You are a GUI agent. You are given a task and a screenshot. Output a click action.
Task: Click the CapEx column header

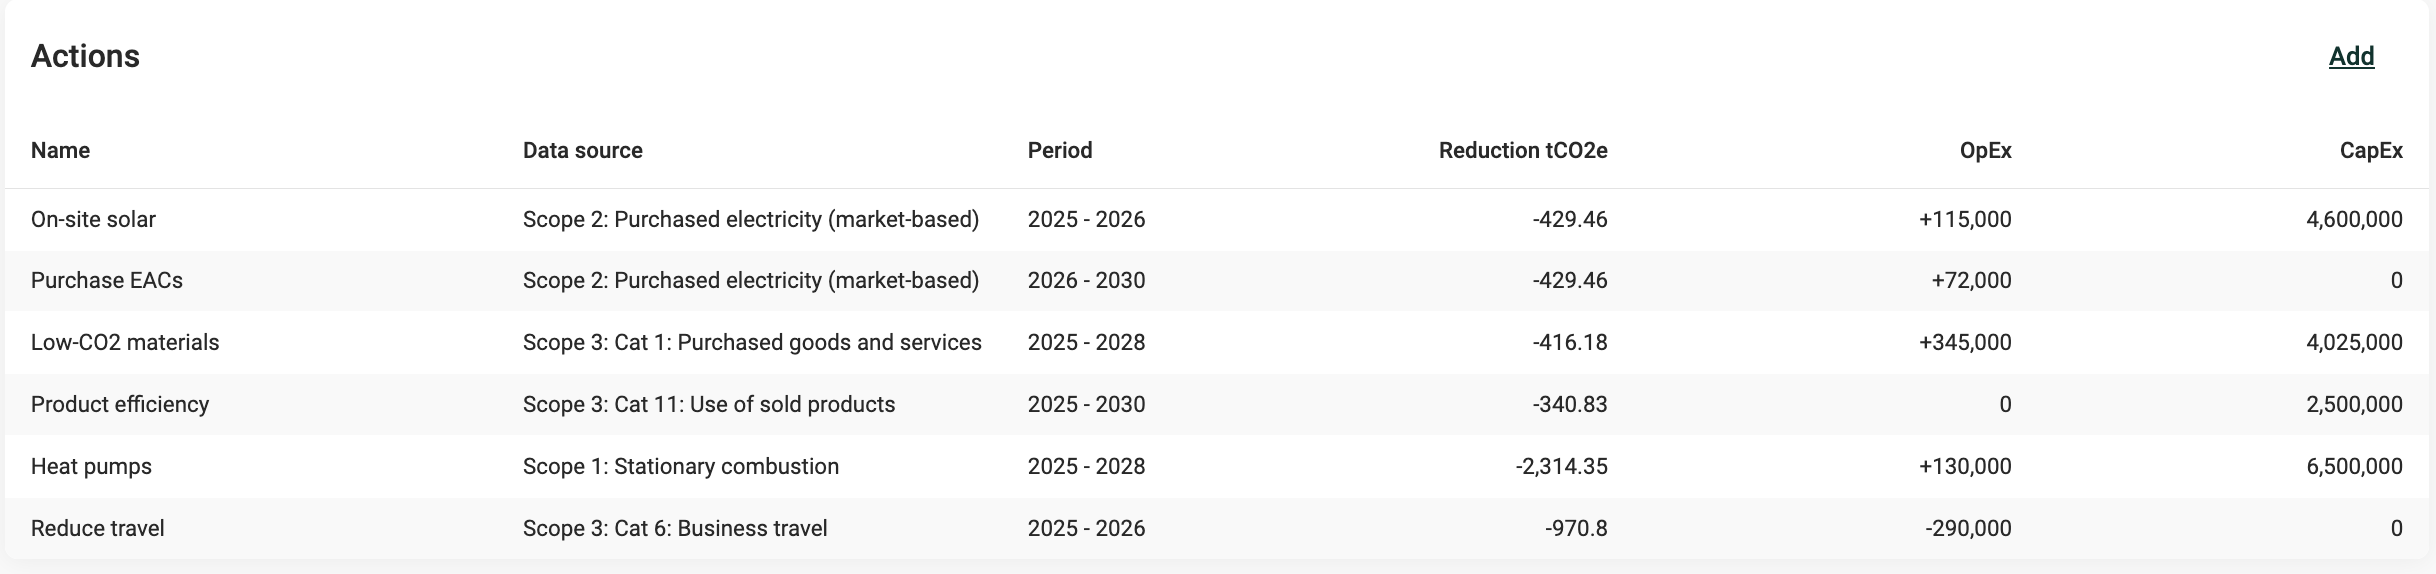(x=2370, y=150)
